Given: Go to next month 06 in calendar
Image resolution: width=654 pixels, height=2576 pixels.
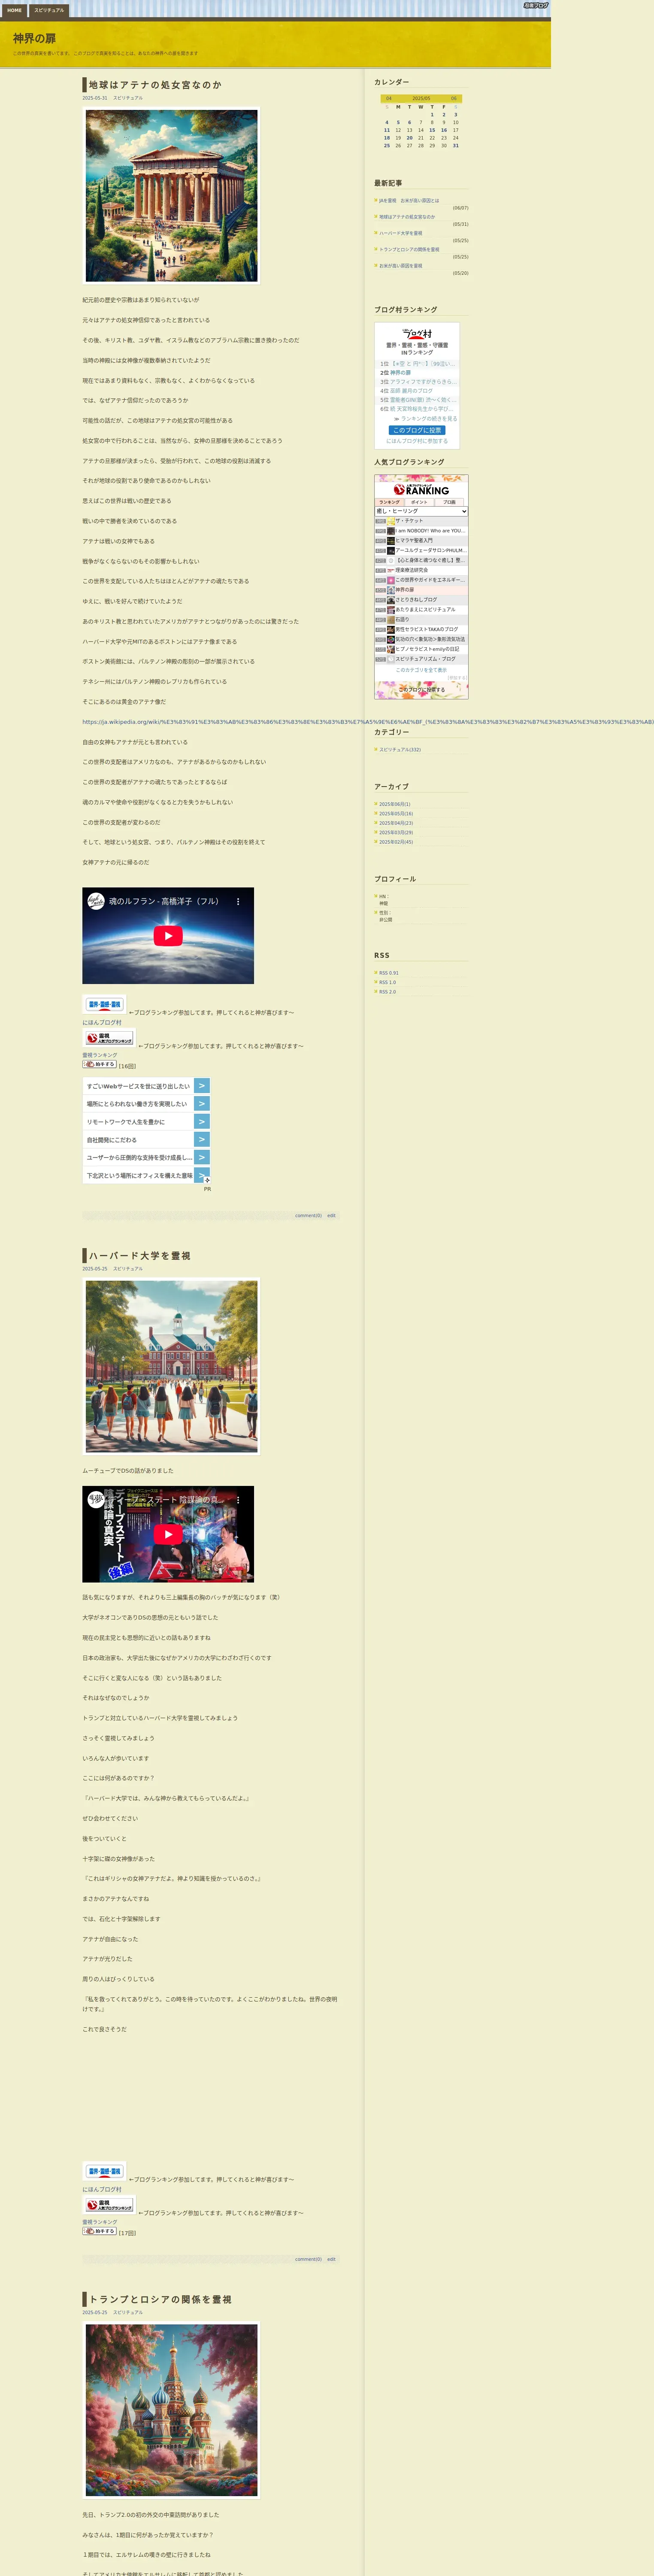Looking at the screenshot, I should (453, 99).
